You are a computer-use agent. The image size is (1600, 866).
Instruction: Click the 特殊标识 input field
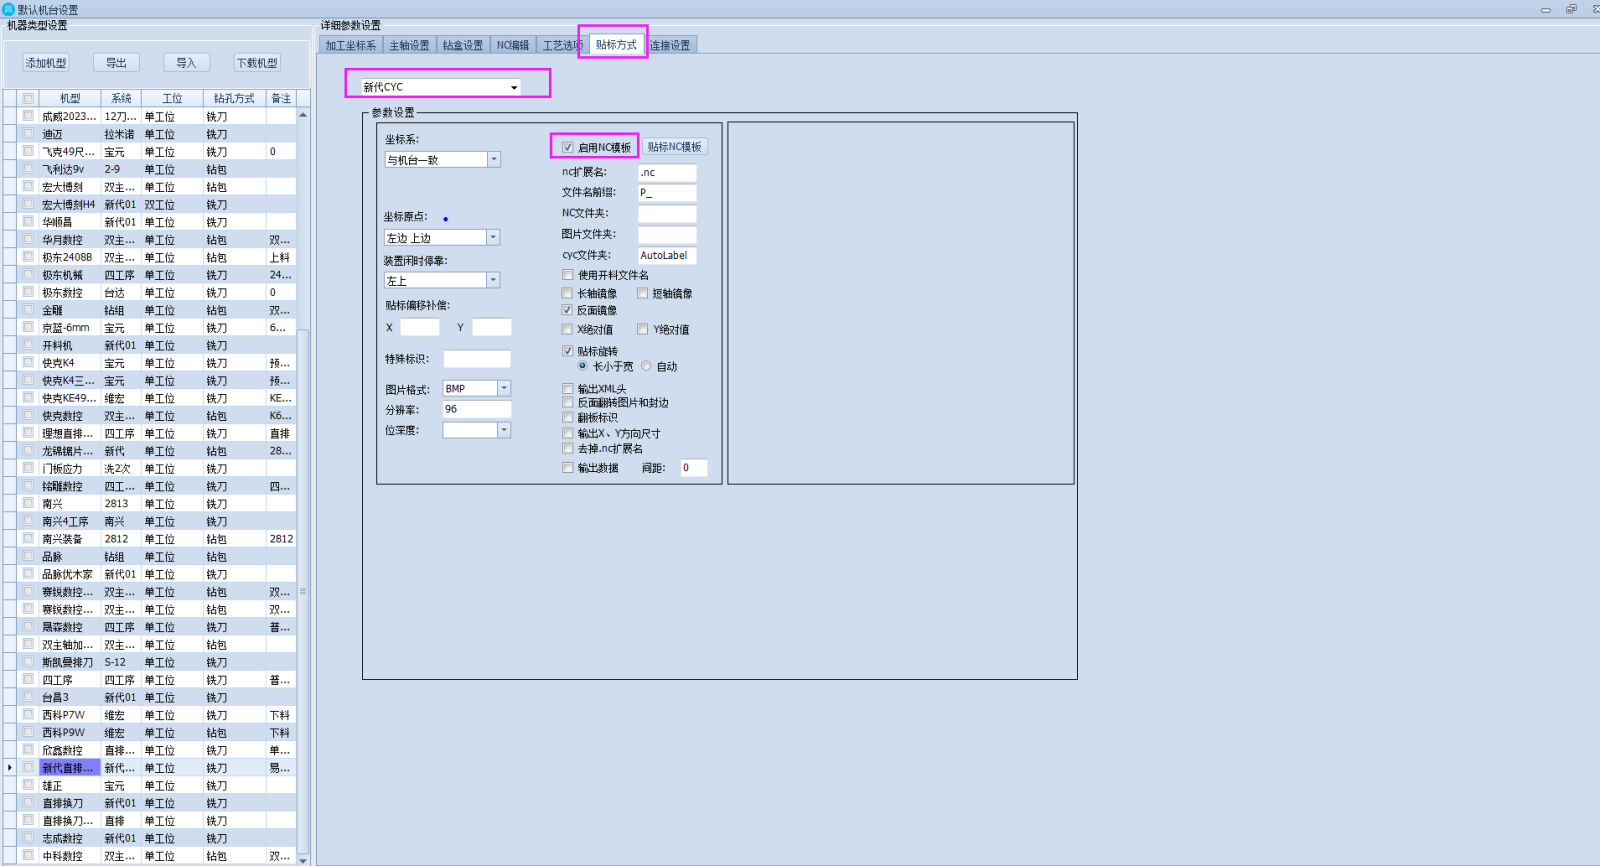[477, 358]
